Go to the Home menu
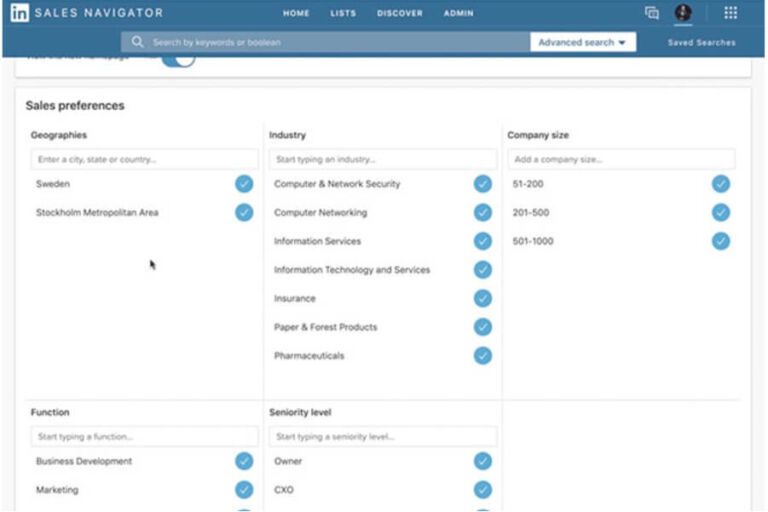This screenshot has width=768, height=512. tap(296, 13)
